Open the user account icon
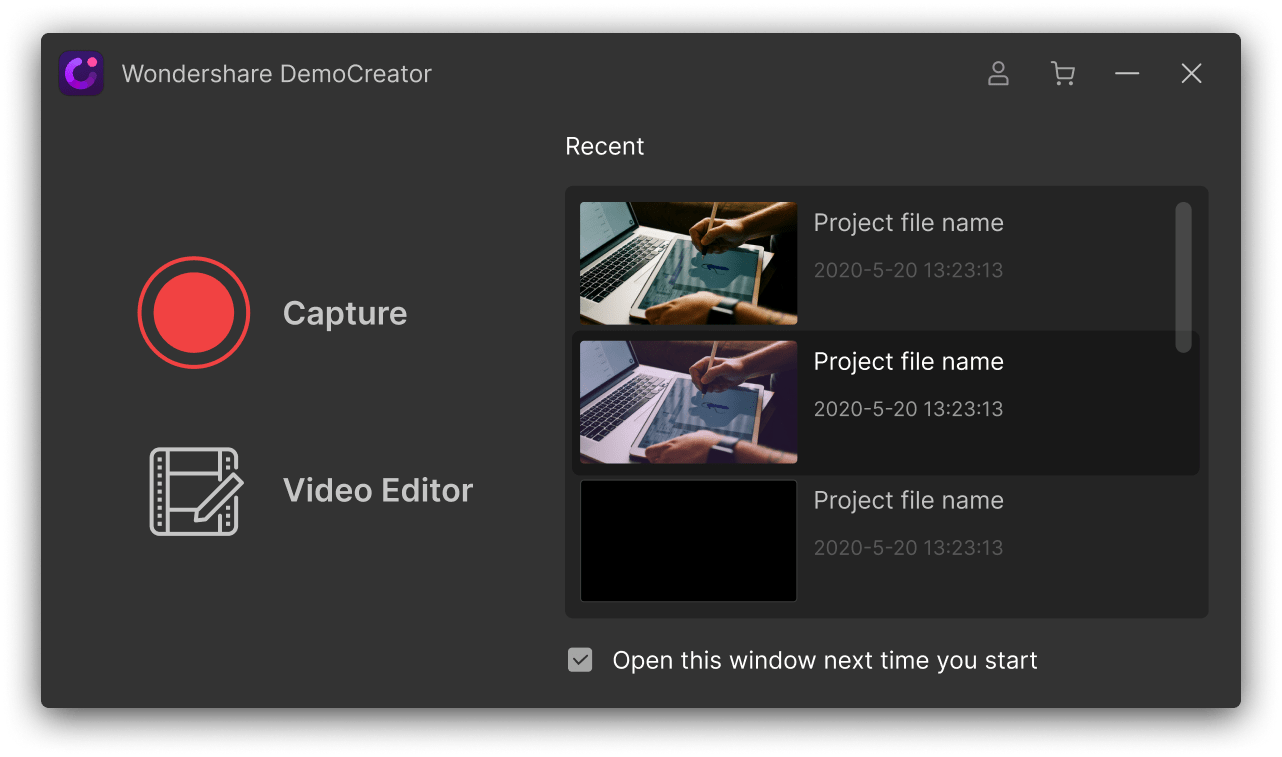 (x=998, y=73)
